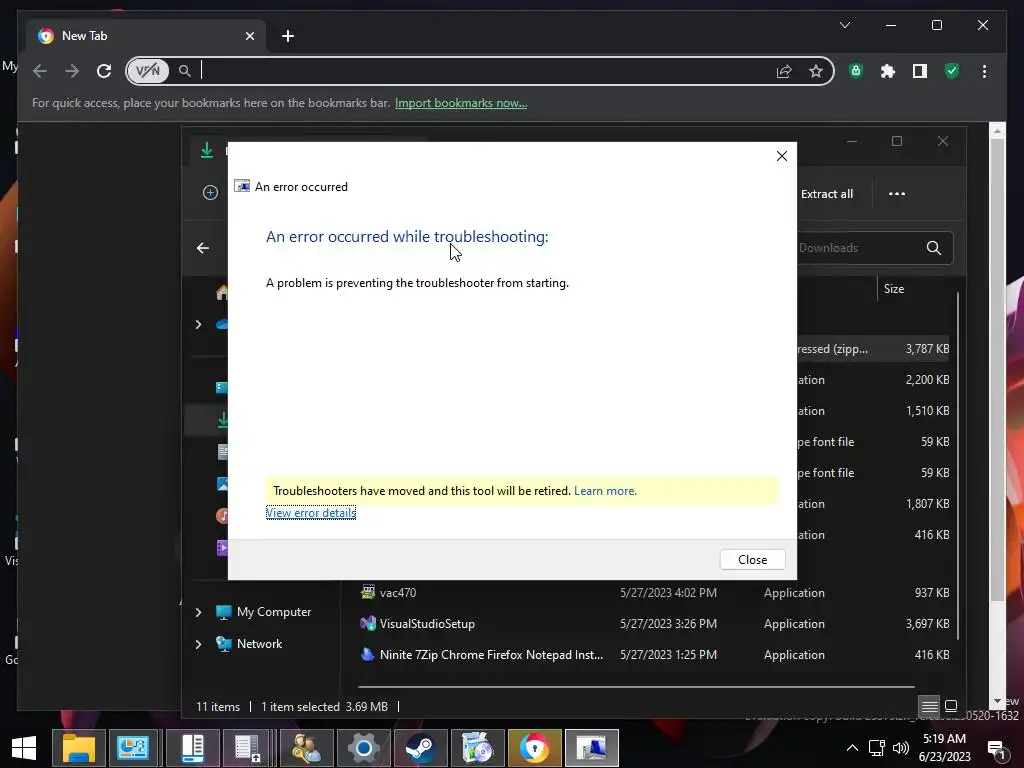Viewport: 1024px width, 768px height.
Task: Select the VisualStudioSetup file
Action: (x=427, y=624)
